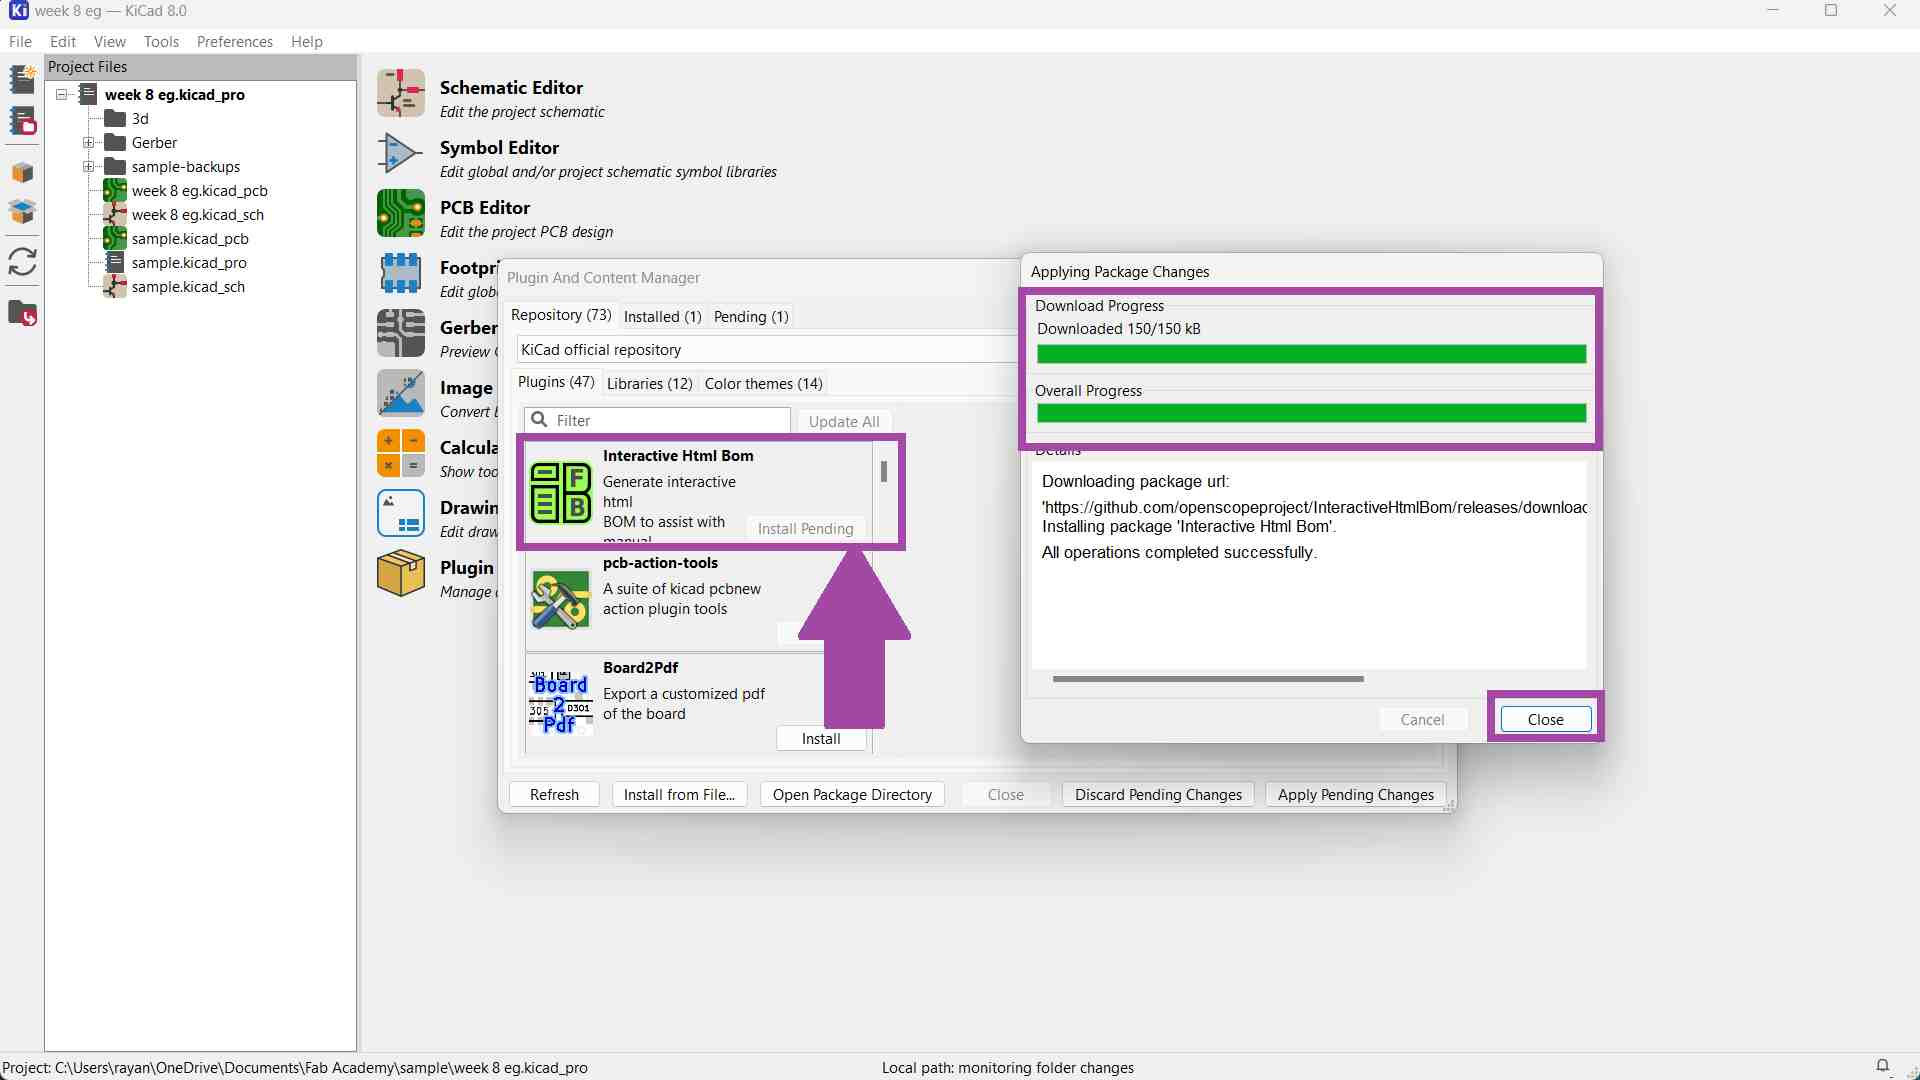The width and height of the screenshot is (1920, 1080).
Task: Open the Preferences menu
Action: click(234, 42)
